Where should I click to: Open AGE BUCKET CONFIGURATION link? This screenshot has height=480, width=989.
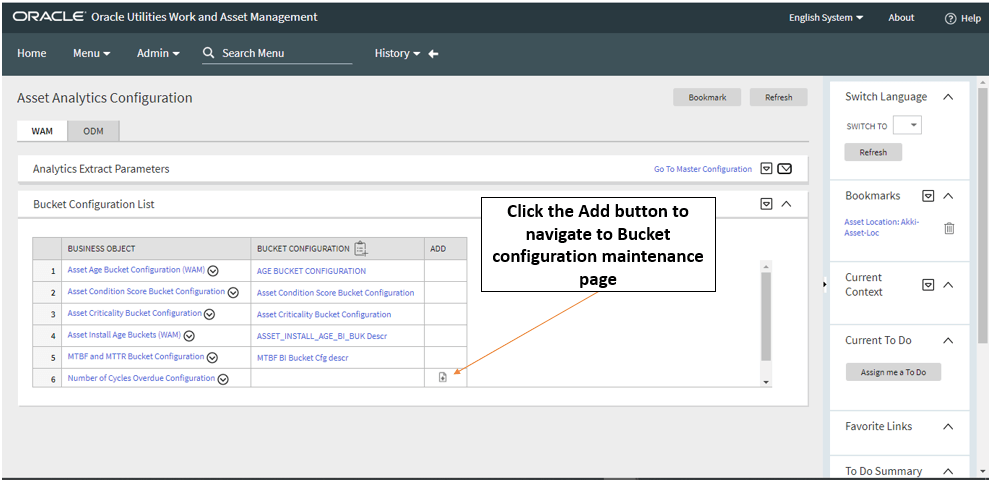pos(311,271)
